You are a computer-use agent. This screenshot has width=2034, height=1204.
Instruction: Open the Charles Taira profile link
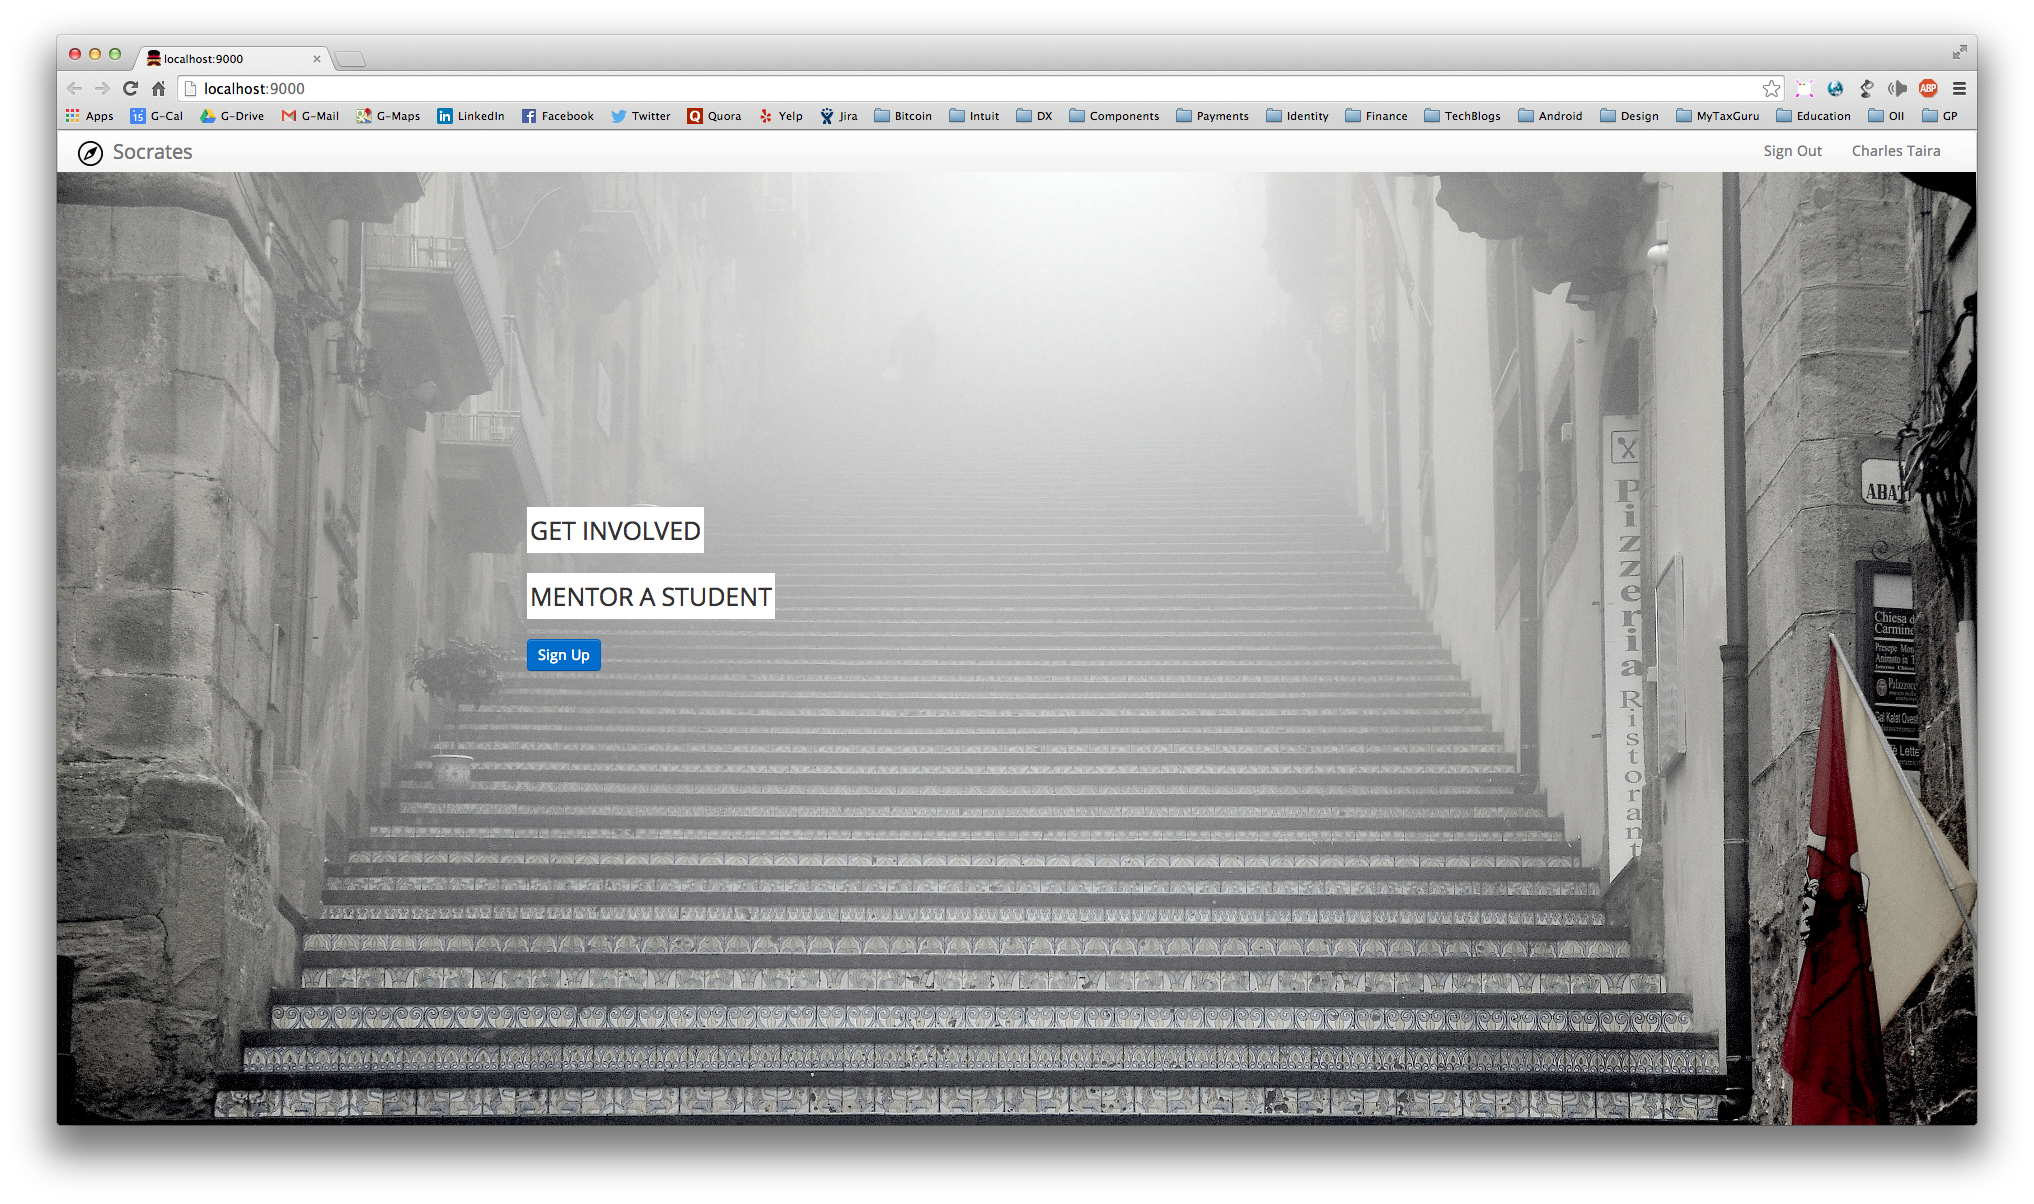point(1895,151)
